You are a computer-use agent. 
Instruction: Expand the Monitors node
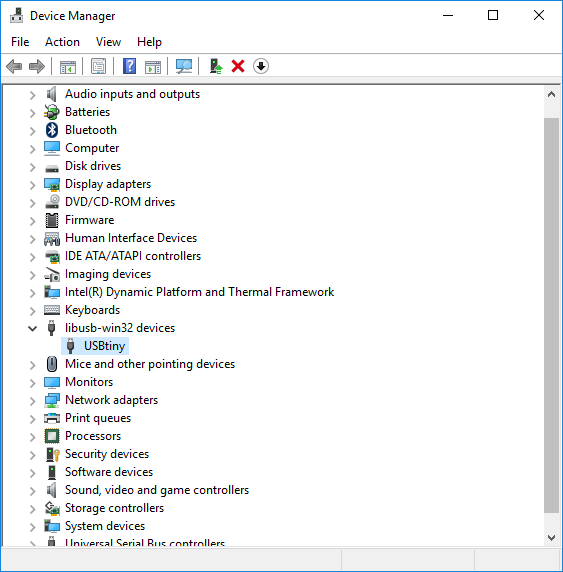32,383
